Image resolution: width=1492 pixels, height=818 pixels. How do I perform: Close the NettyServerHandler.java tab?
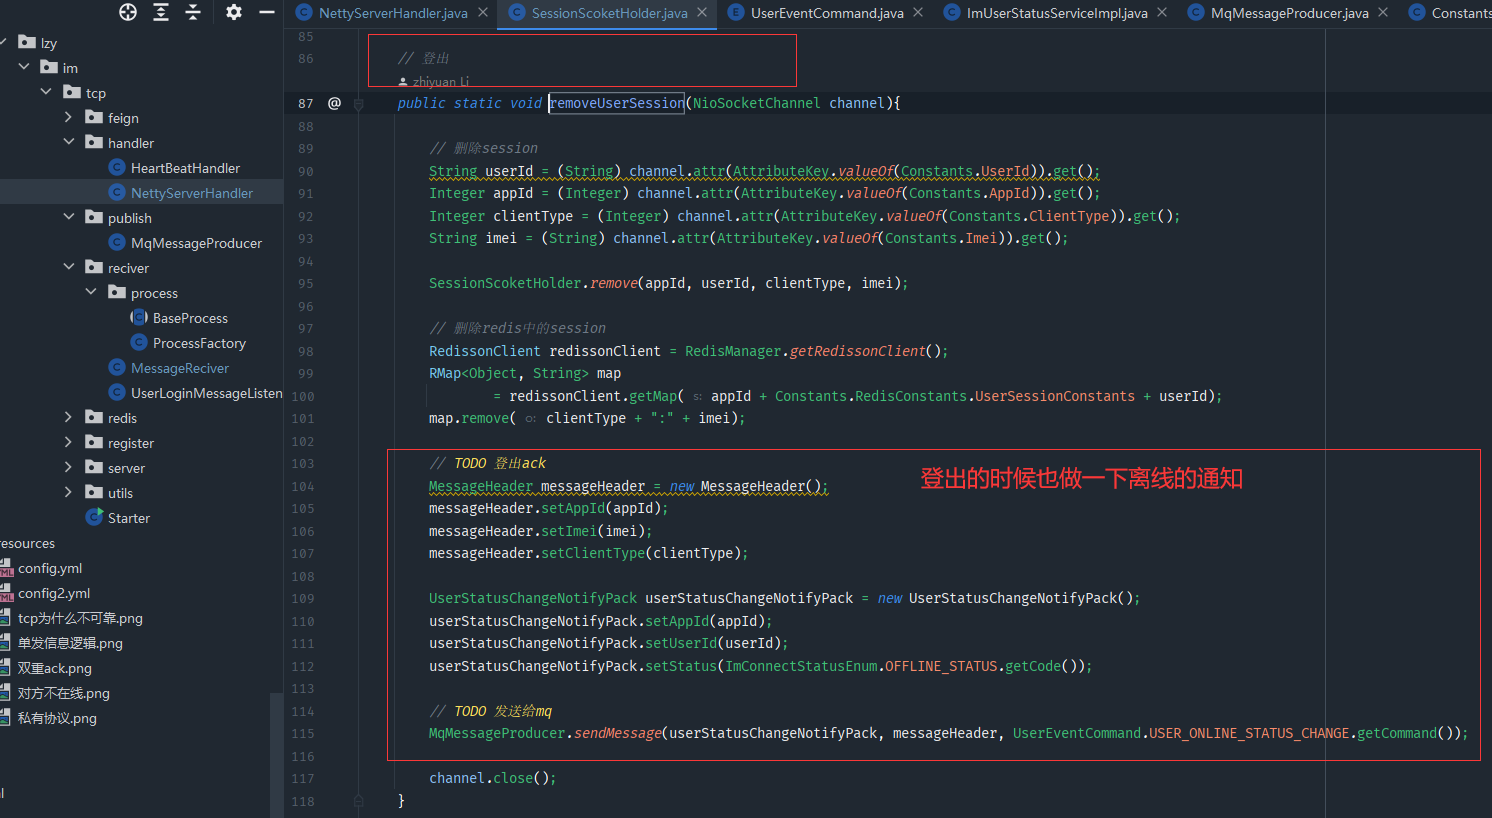pyautogui.click(x=483, y=12)
